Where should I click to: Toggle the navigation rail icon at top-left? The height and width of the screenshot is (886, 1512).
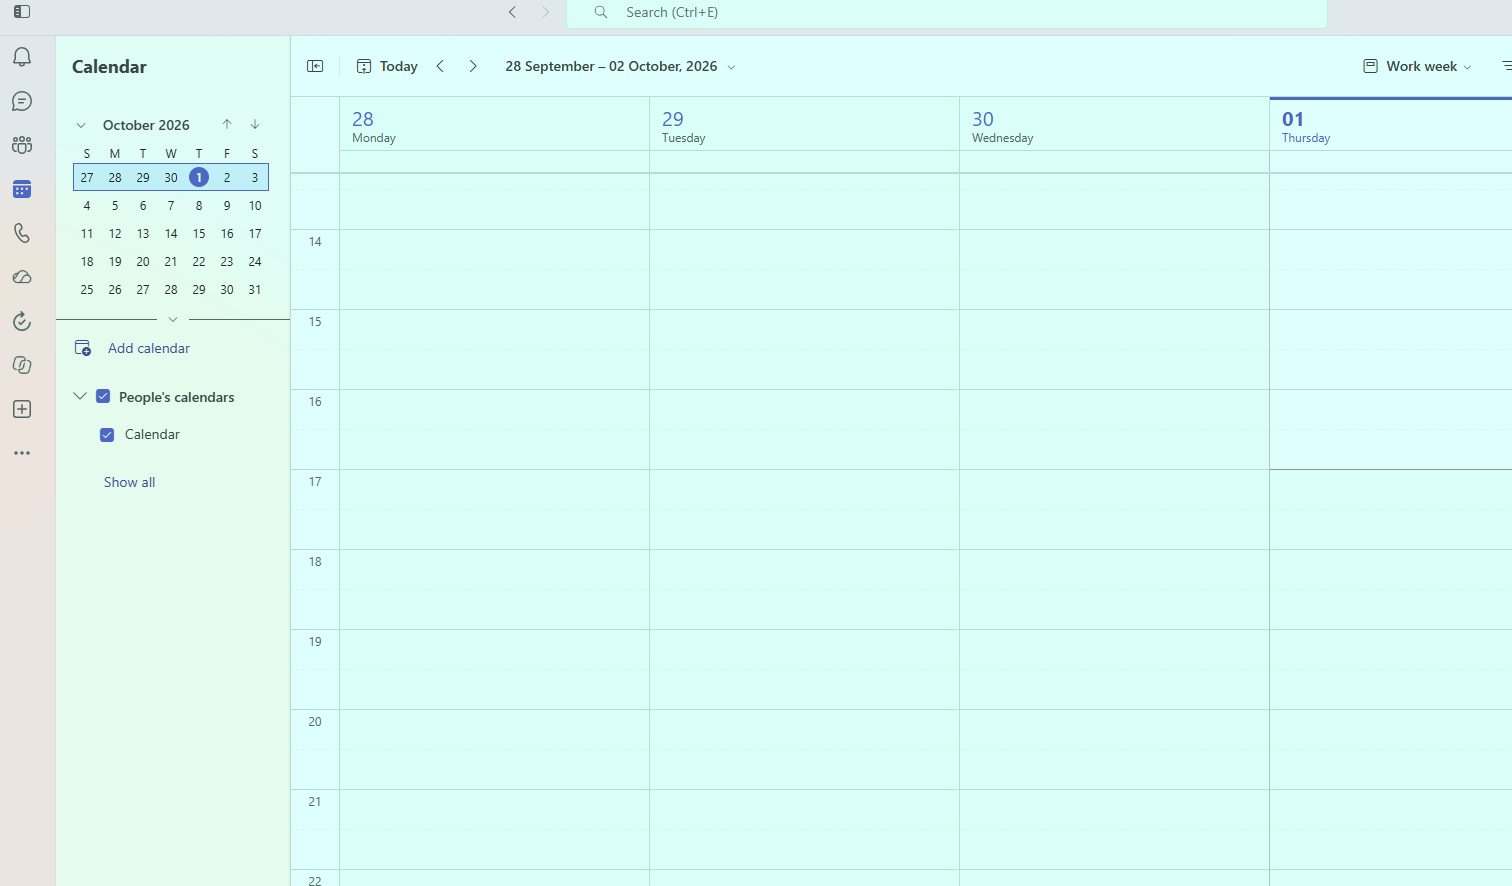coord(22,12)
